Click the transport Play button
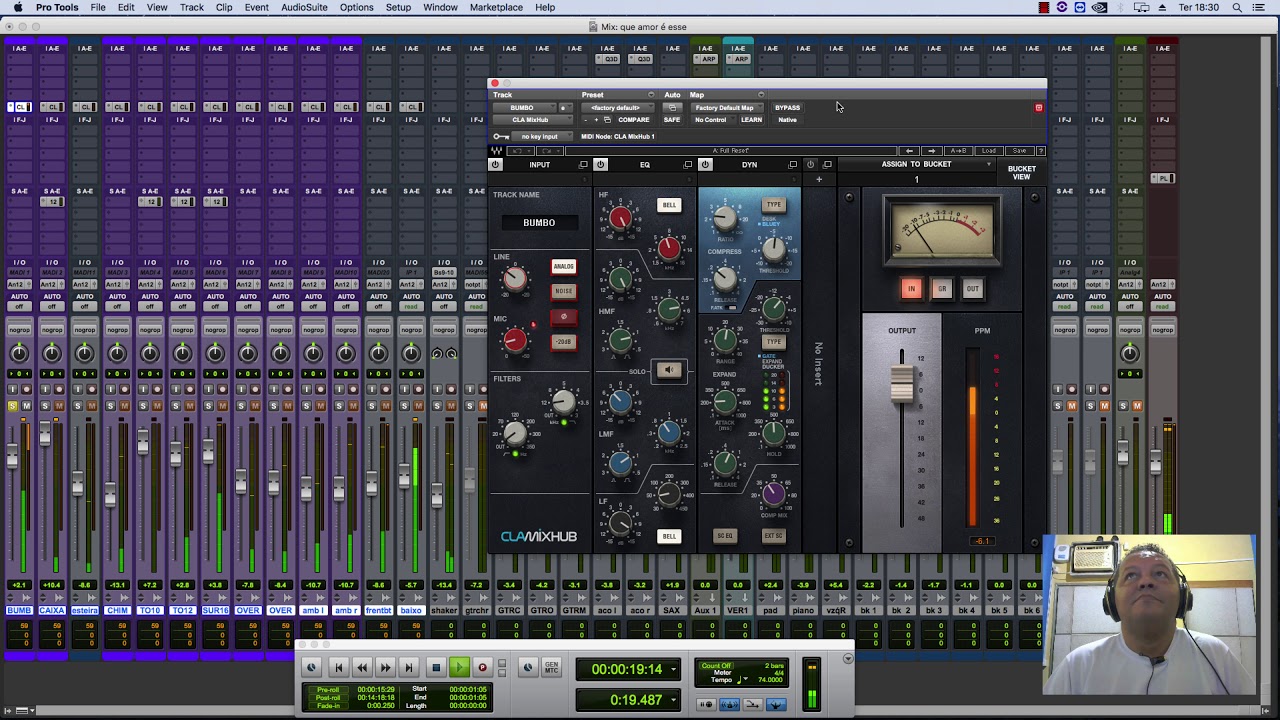The width and height of the screenshot is (1280, 720). (x=459, y=668)
